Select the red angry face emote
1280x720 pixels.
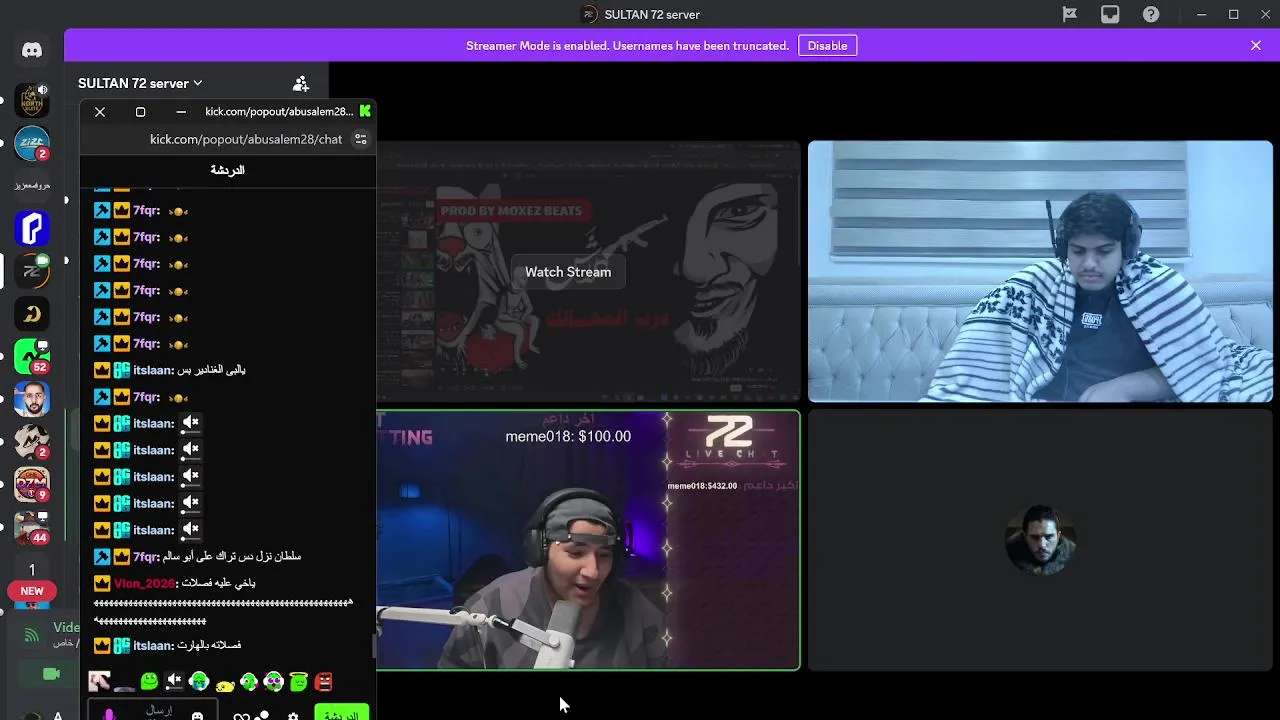323,682
